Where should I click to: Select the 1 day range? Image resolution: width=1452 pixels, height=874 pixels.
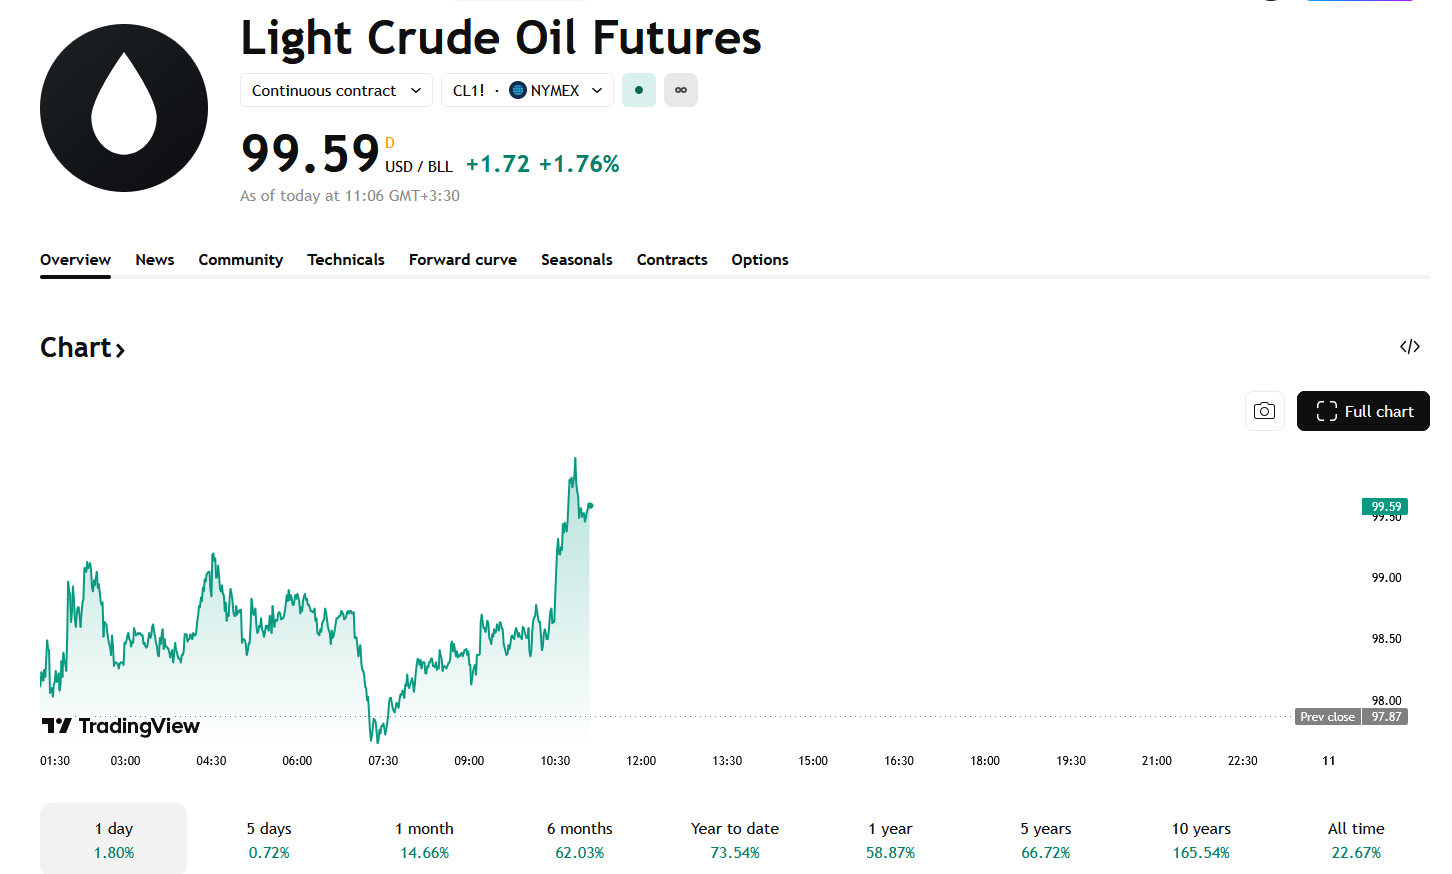113,839
